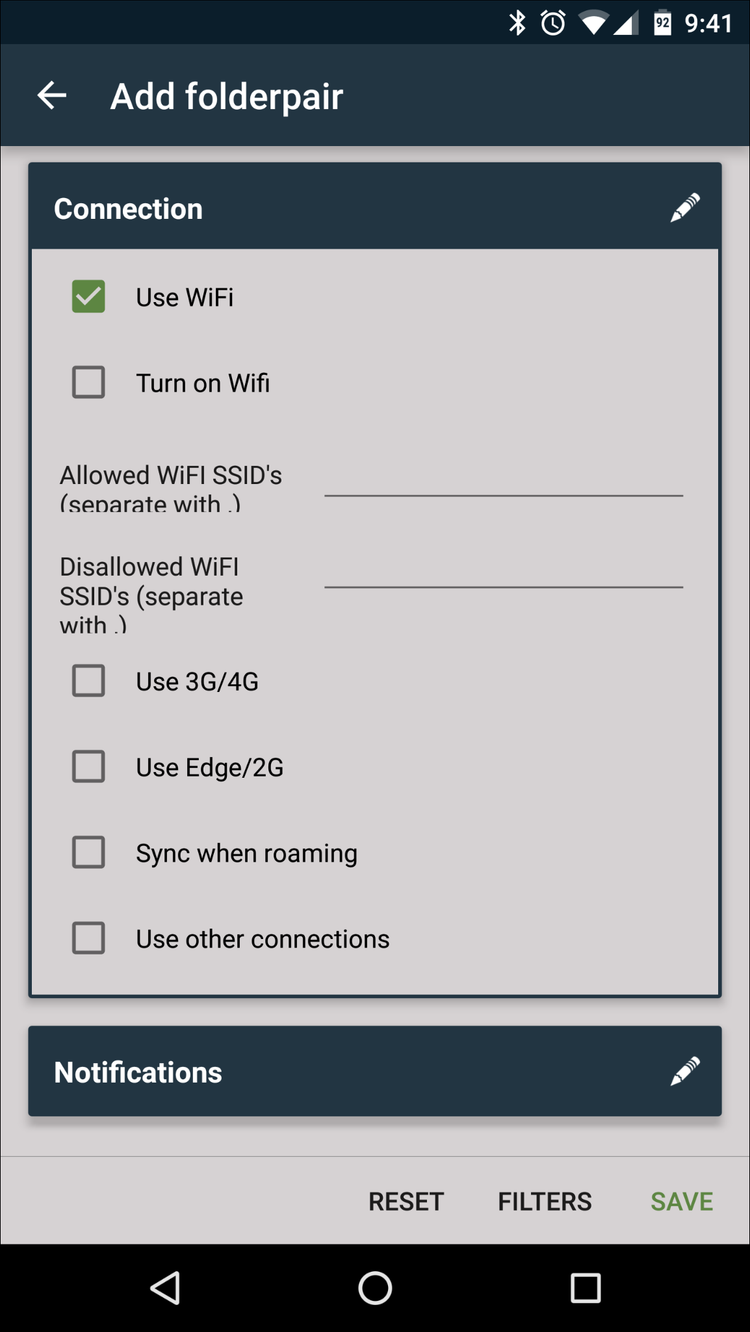Open the Connection section edit pencil
Screen dimensions: 750x1332
684,207
